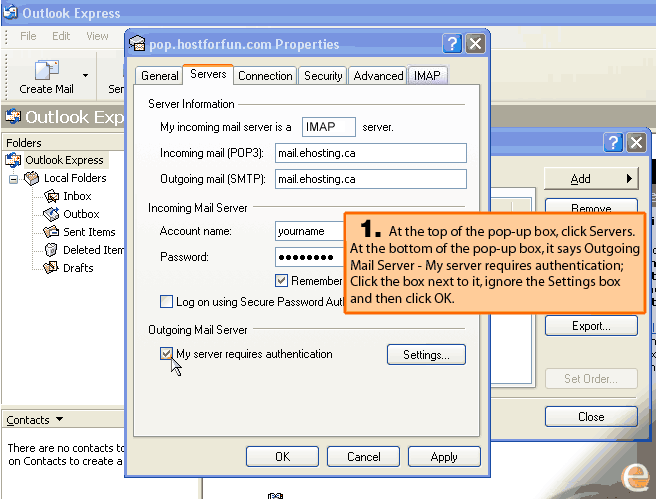Click the Outlook Express tree root icon
Viewport: 657px width, 500px height.
coord(13,160)
